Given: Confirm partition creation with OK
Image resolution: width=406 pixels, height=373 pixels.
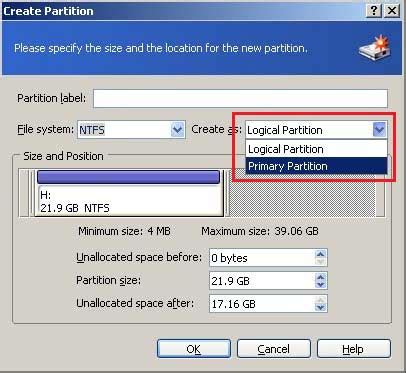Looking at the screenshot, I should pyautogui.click(x=194, y=349).
